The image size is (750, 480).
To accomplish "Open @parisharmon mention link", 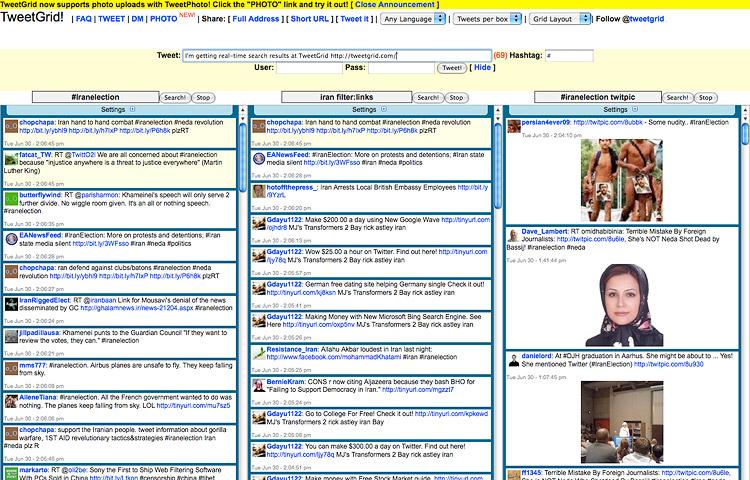I will (x=96, y=195).
